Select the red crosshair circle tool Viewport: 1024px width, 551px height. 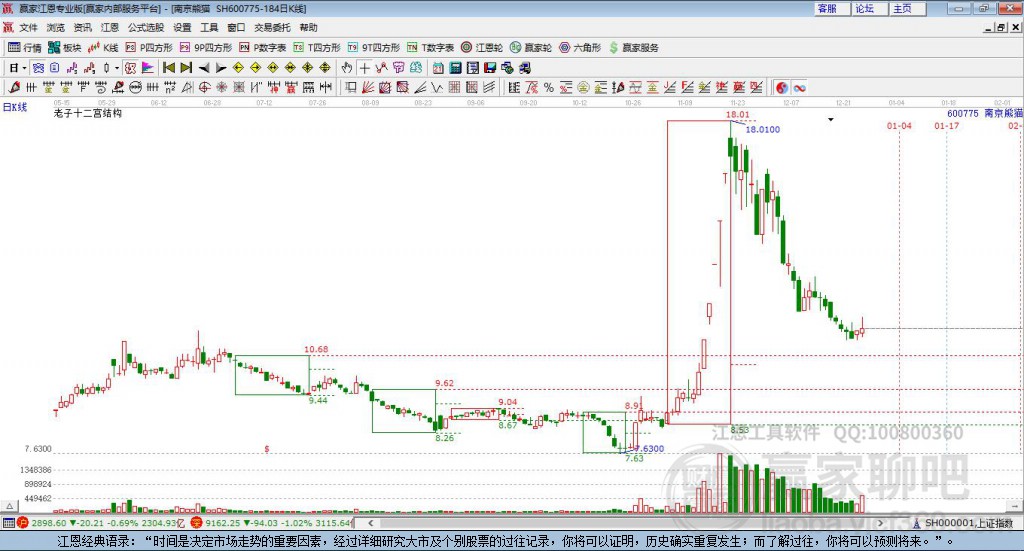[x=204, y=87]
